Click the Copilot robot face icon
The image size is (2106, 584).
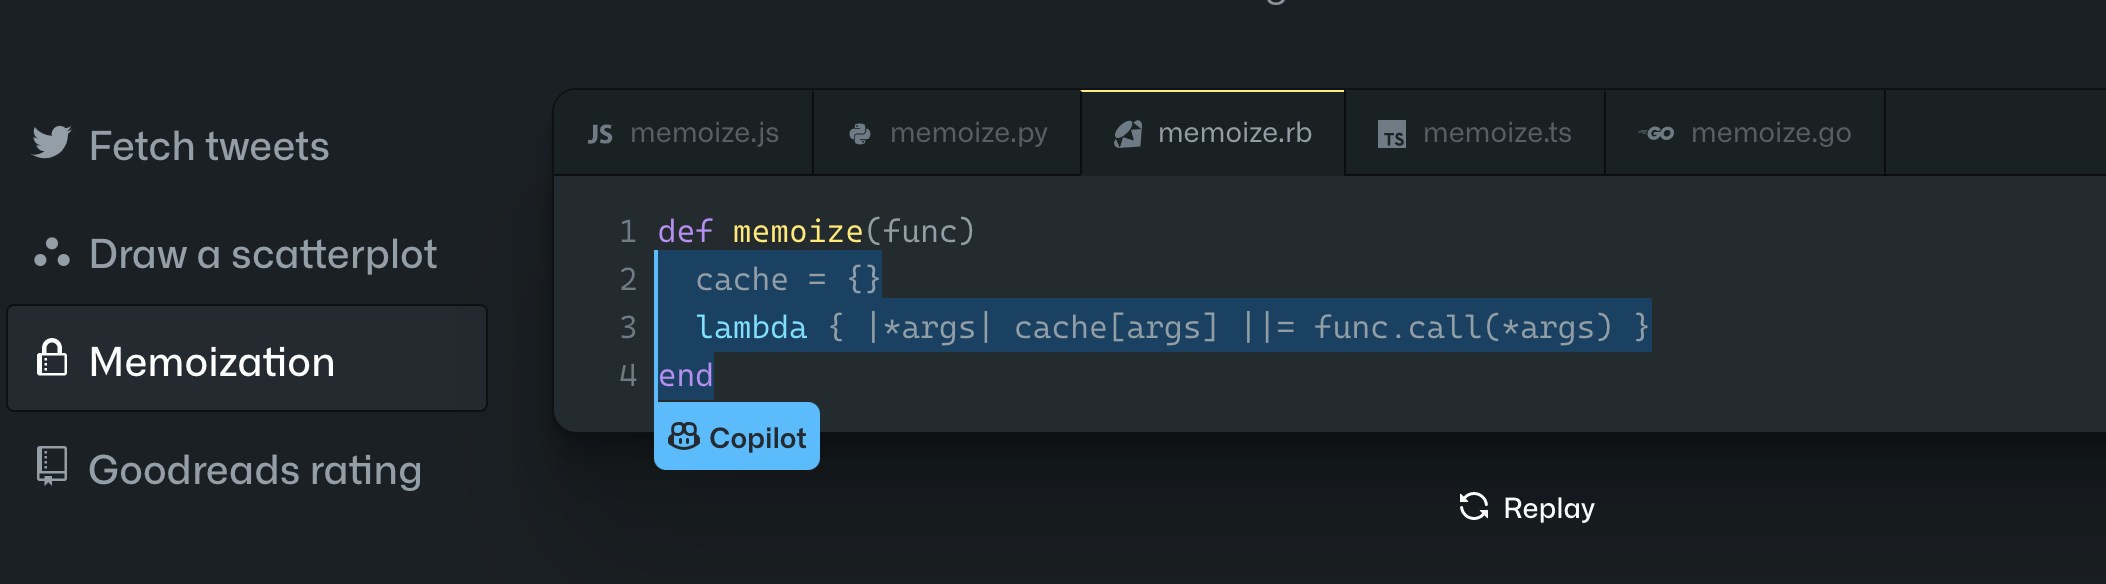point(684,436)
